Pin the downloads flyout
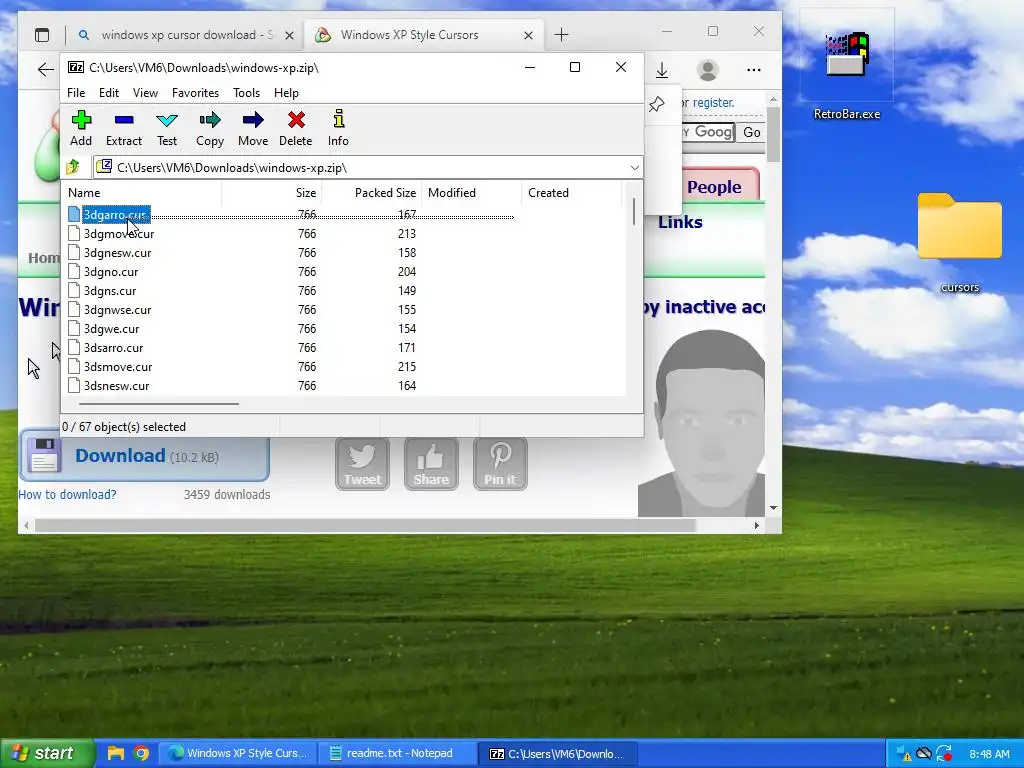This screenshot has height=768, width=1024. pos(656,104)
